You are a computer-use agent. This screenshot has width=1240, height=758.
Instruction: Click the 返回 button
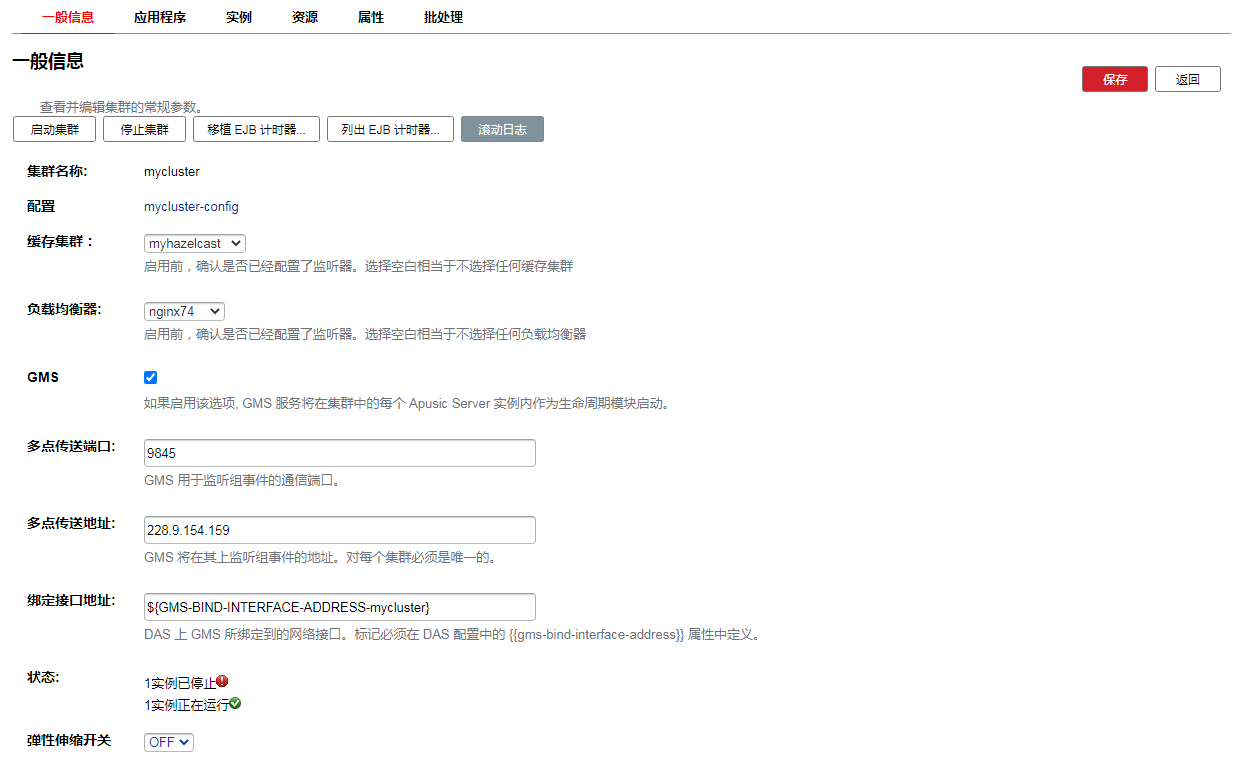click(1187, 80)
